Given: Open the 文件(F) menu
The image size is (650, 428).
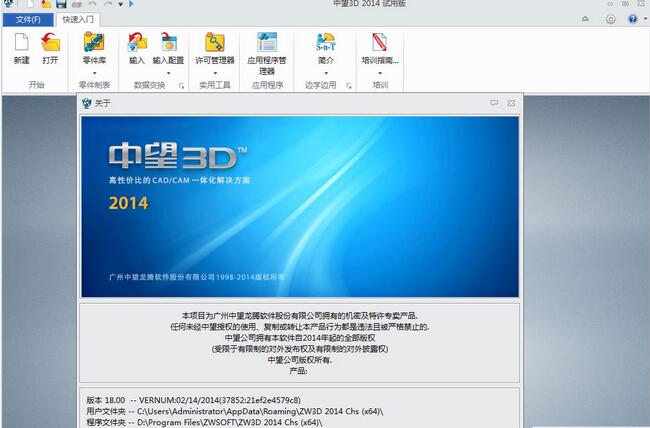Looking at the screenshot, I should coord(28,19).
